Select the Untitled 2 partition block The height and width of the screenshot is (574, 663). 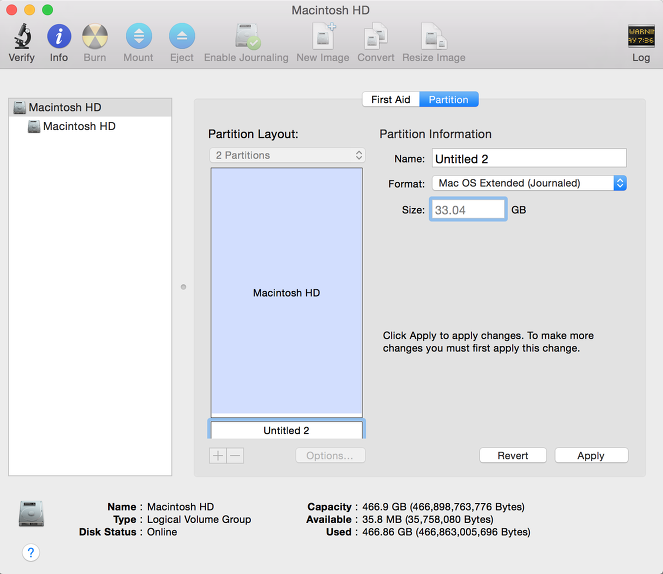tap(287, 429)
